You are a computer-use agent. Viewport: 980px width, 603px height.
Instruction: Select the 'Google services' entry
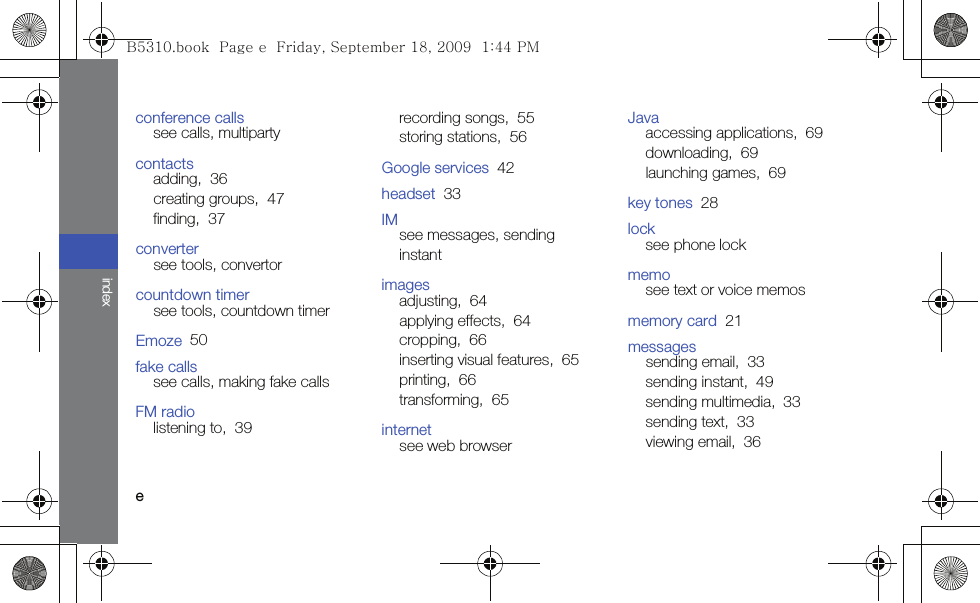pyautogui.click(x=435, y=167)
